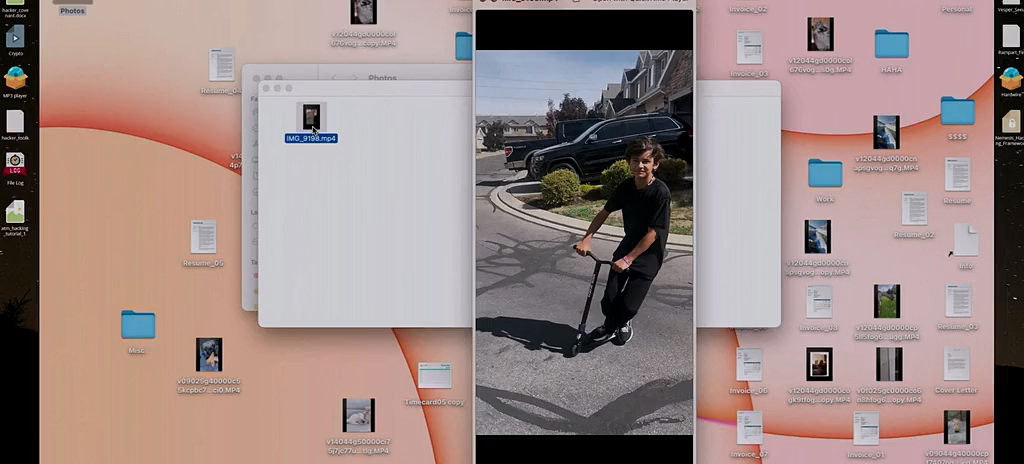This screenshot has height=464, width=1024.
Task: Open the HAHA folder
Action: coord(891,44)
